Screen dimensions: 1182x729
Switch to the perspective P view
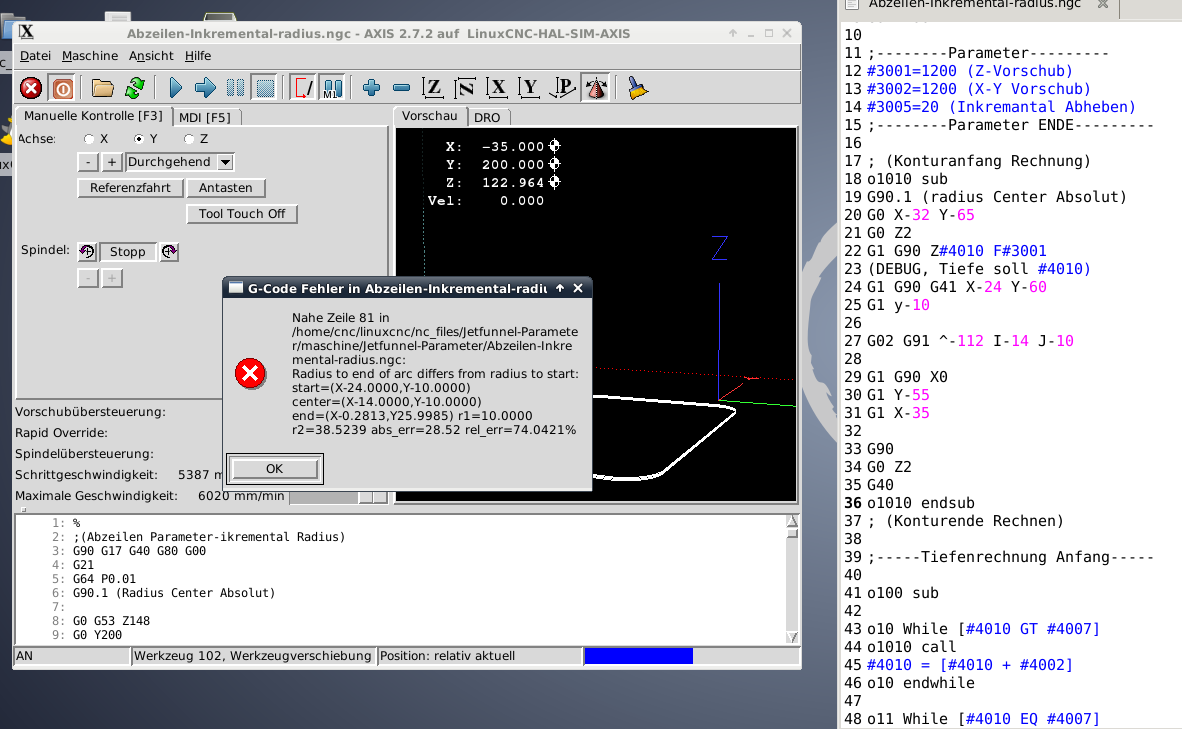click(562, 88)
